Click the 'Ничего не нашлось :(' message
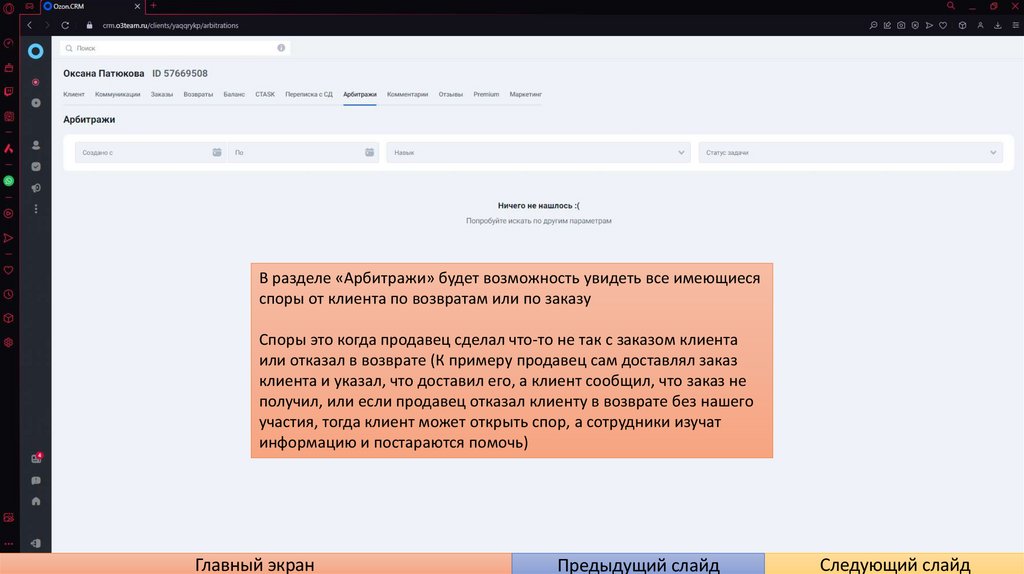This screenshot has height=574, width=1024. [539, 206]
